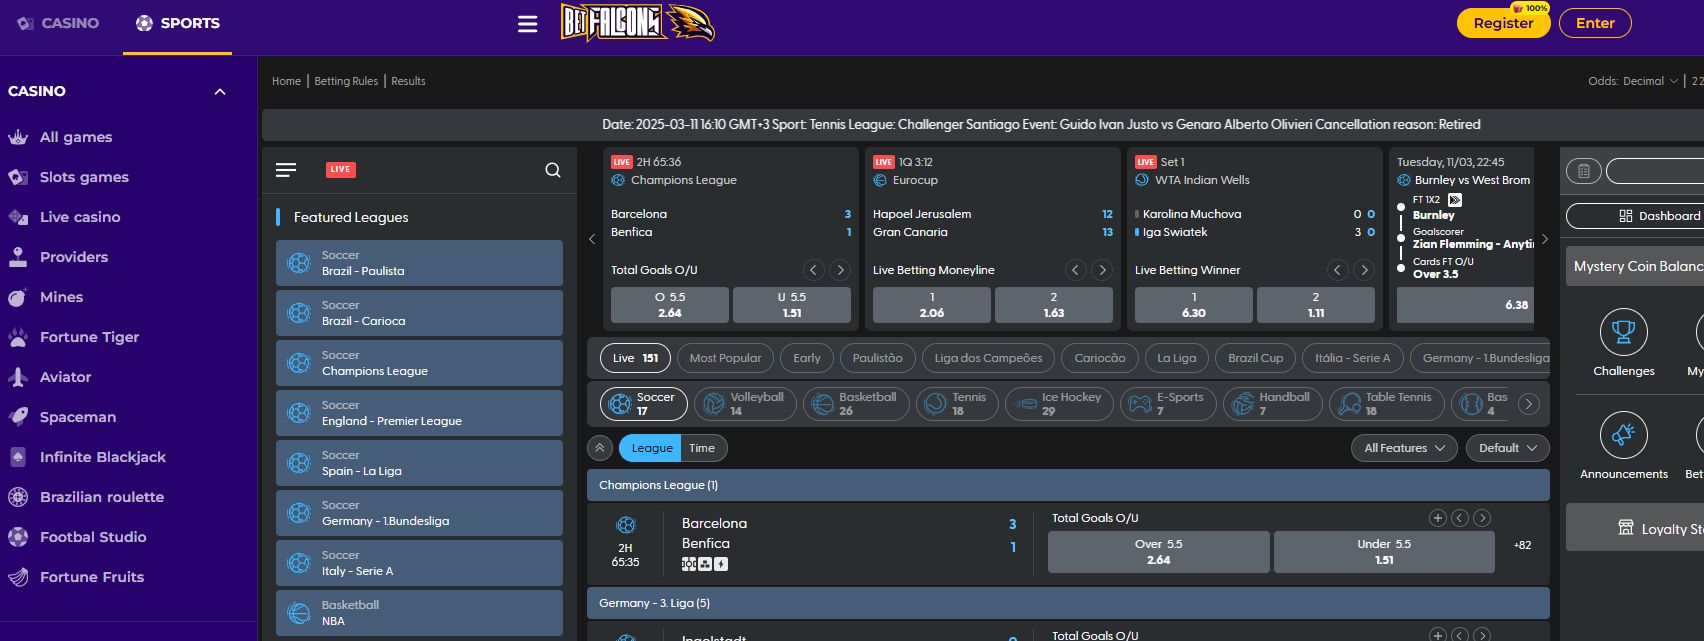Open the All games crown icon
The height and width of the screenshot is (641, 1704).
tap(18, 137)
